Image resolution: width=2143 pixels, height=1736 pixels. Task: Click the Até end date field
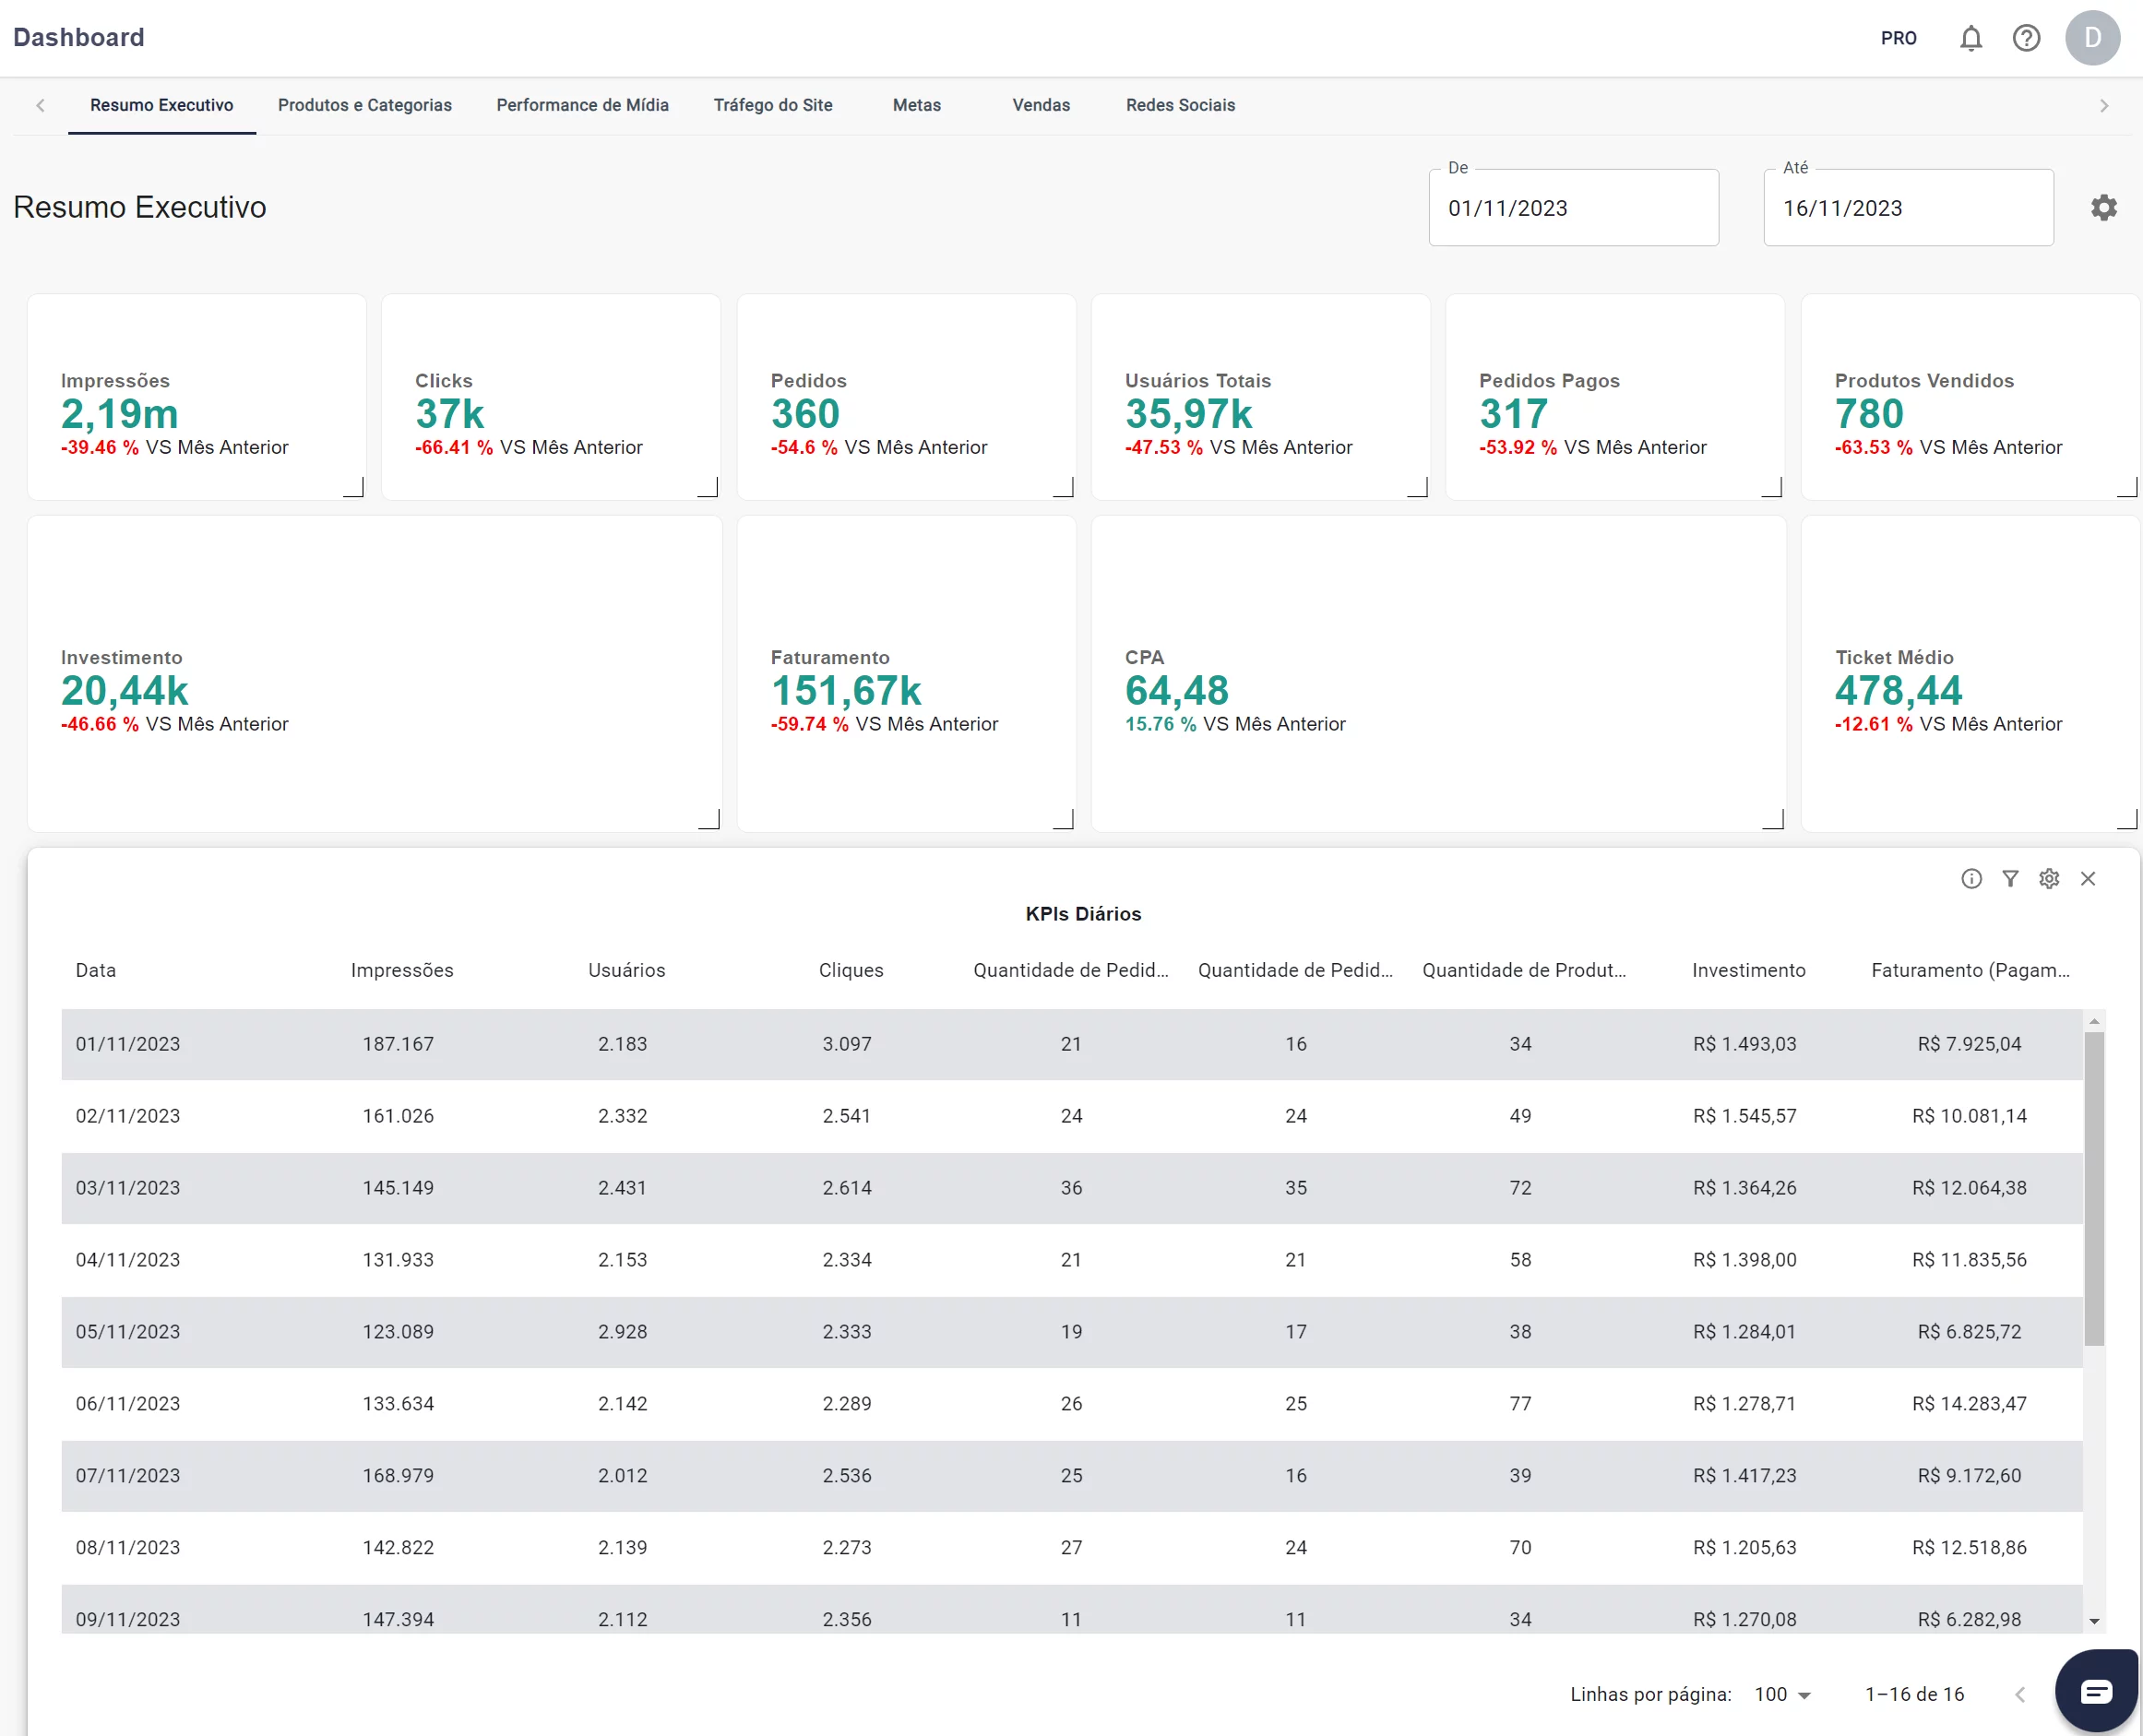(1907, 208)
